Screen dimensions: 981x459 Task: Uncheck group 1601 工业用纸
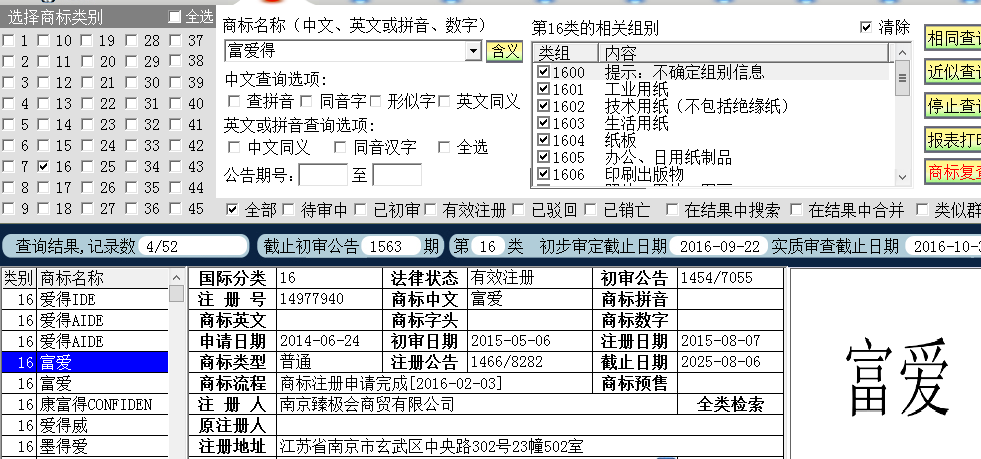(x=544, y=89)
